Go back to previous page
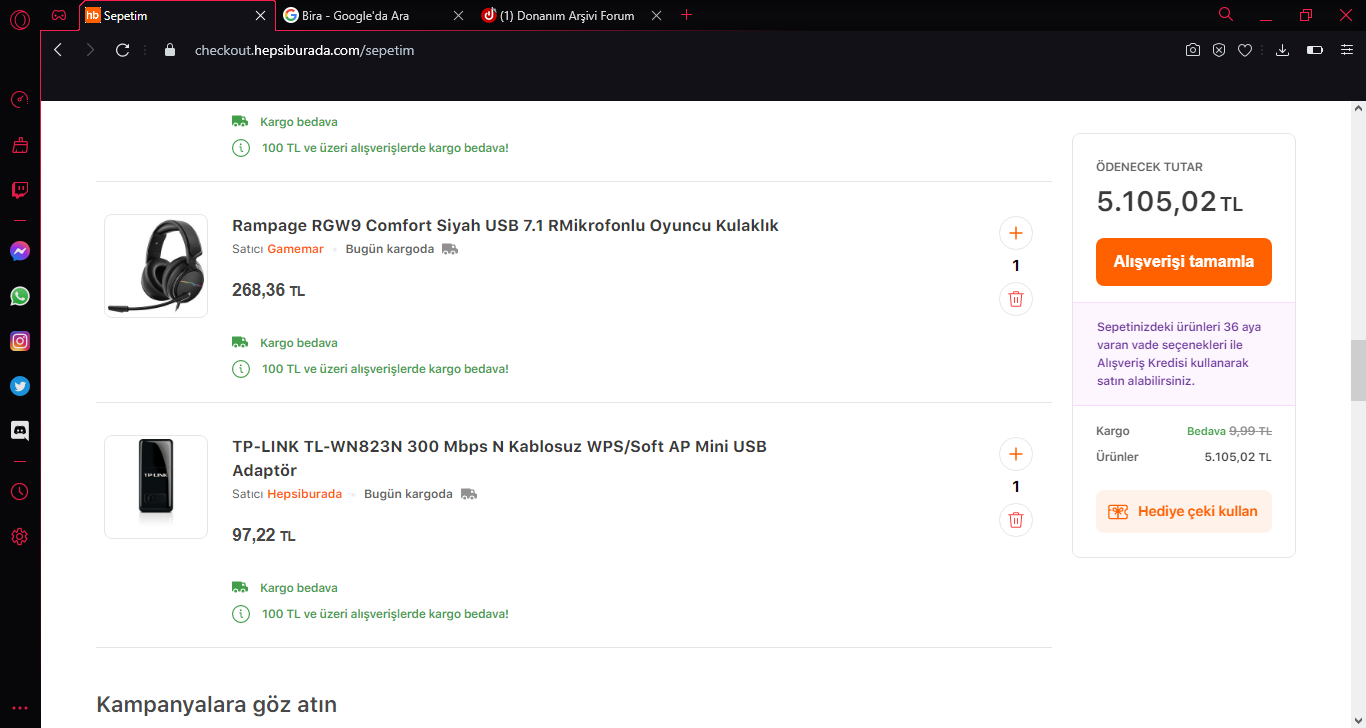 pos(58,50)
